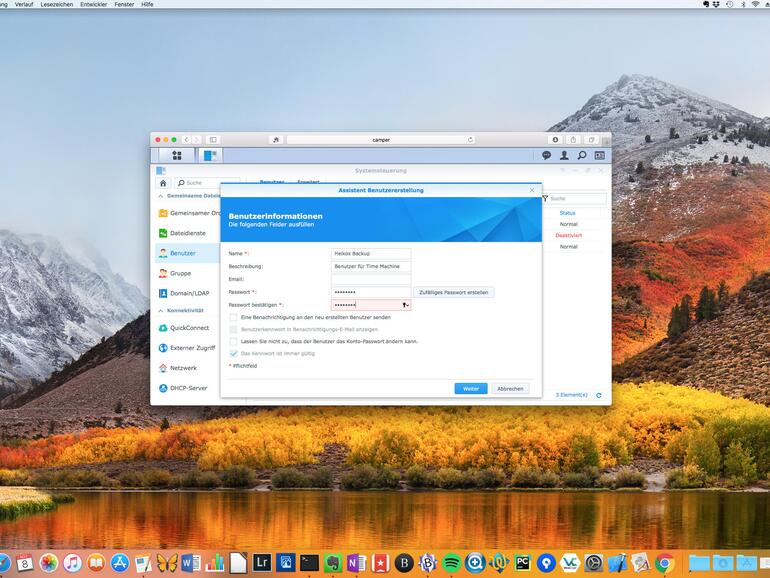Open the DSM widgets panel icon
770x578 pixels.
click(600, 155)
